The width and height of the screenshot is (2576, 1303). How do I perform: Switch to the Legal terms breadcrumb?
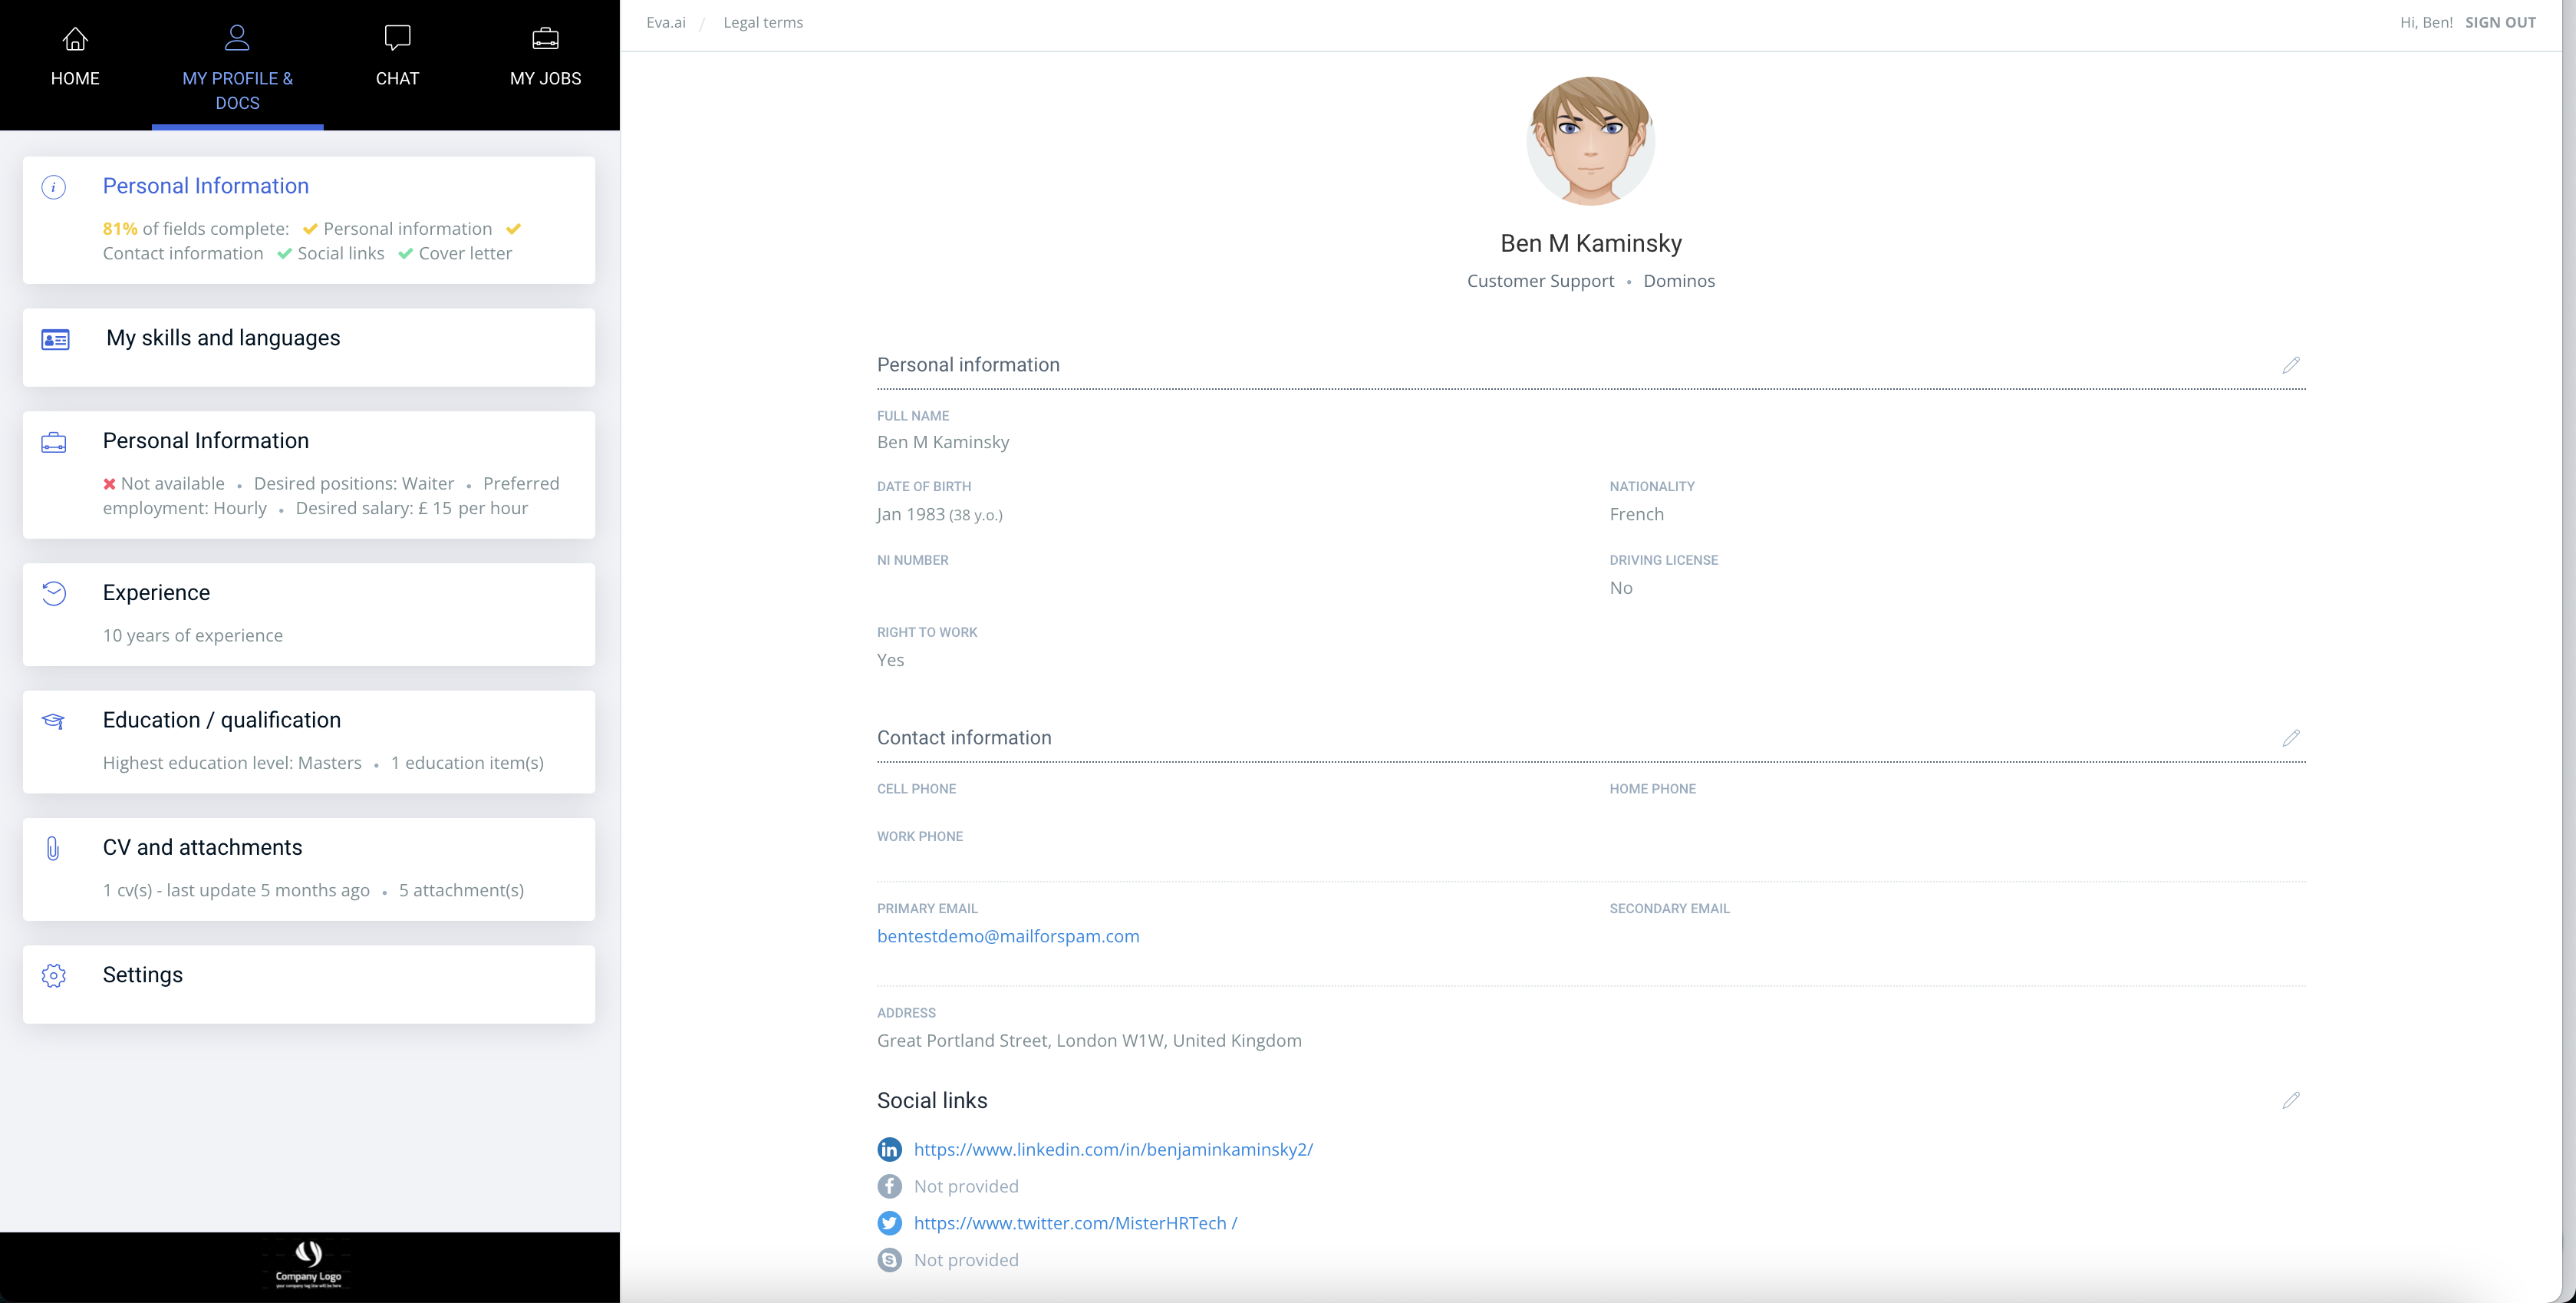(x=762, y=22)
